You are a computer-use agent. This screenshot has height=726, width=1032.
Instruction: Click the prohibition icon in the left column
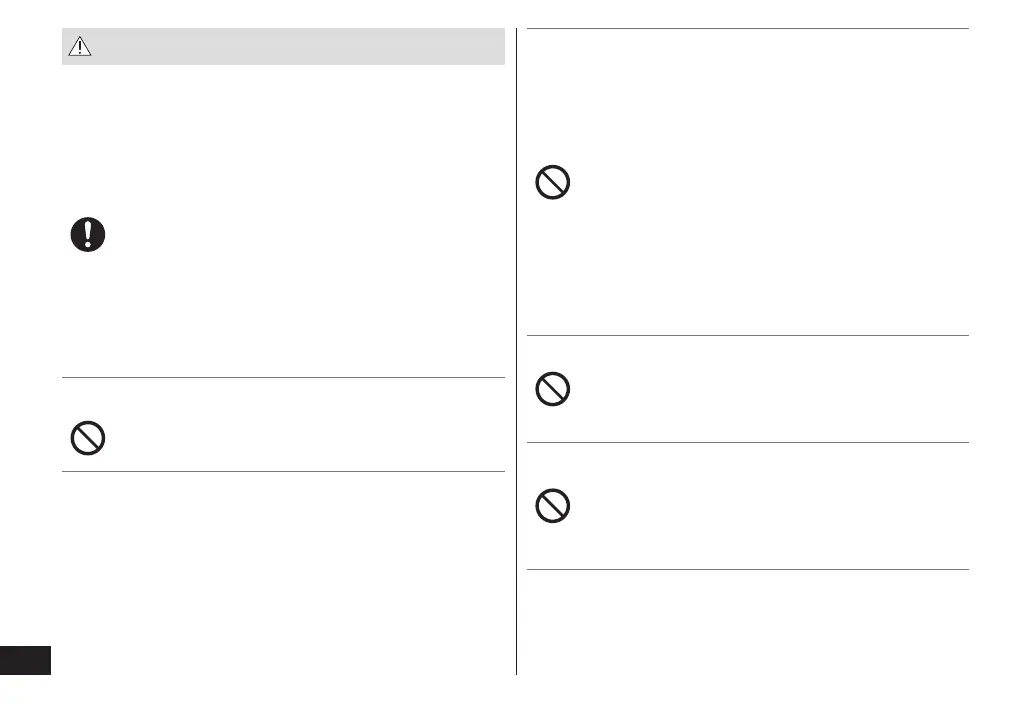(x=88, y=439)
